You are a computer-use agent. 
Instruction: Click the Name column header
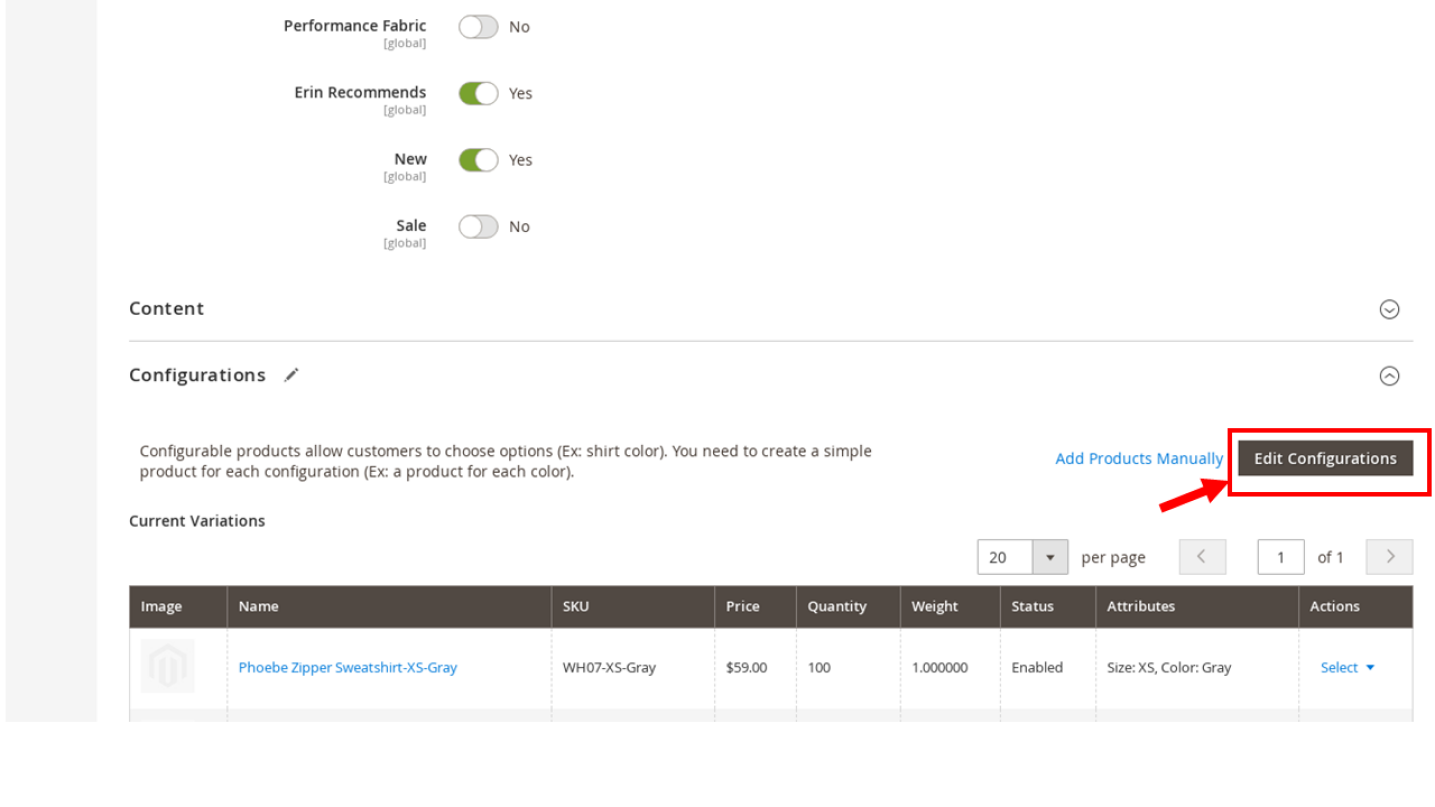[258, 606]
